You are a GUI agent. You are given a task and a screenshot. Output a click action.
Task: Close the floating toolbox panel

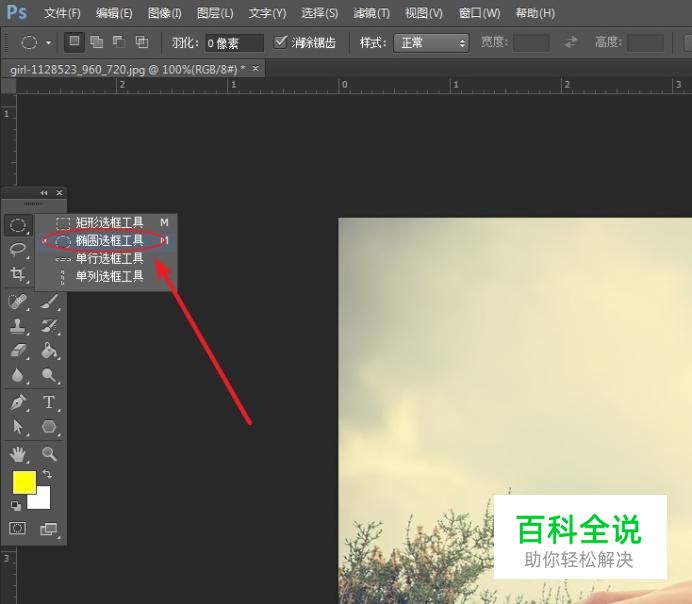coord(60,193)
